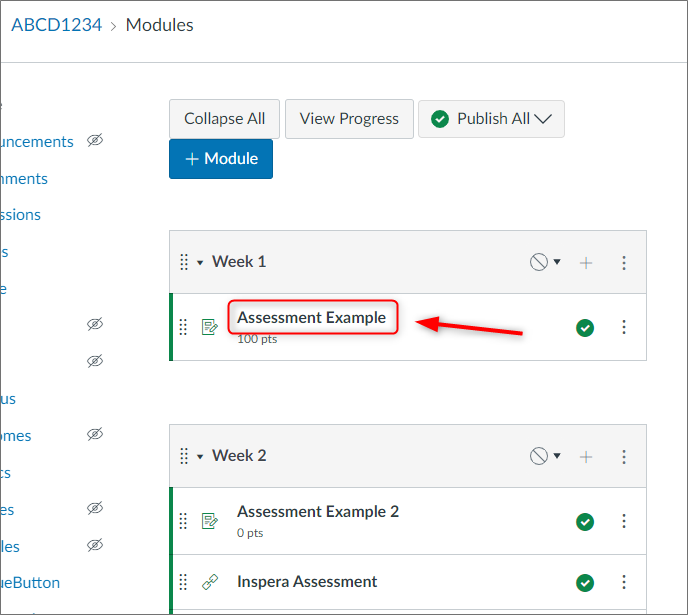Open the Week 1 unpublished status dropdown
688x615 pixels.
tap(545, 262)
